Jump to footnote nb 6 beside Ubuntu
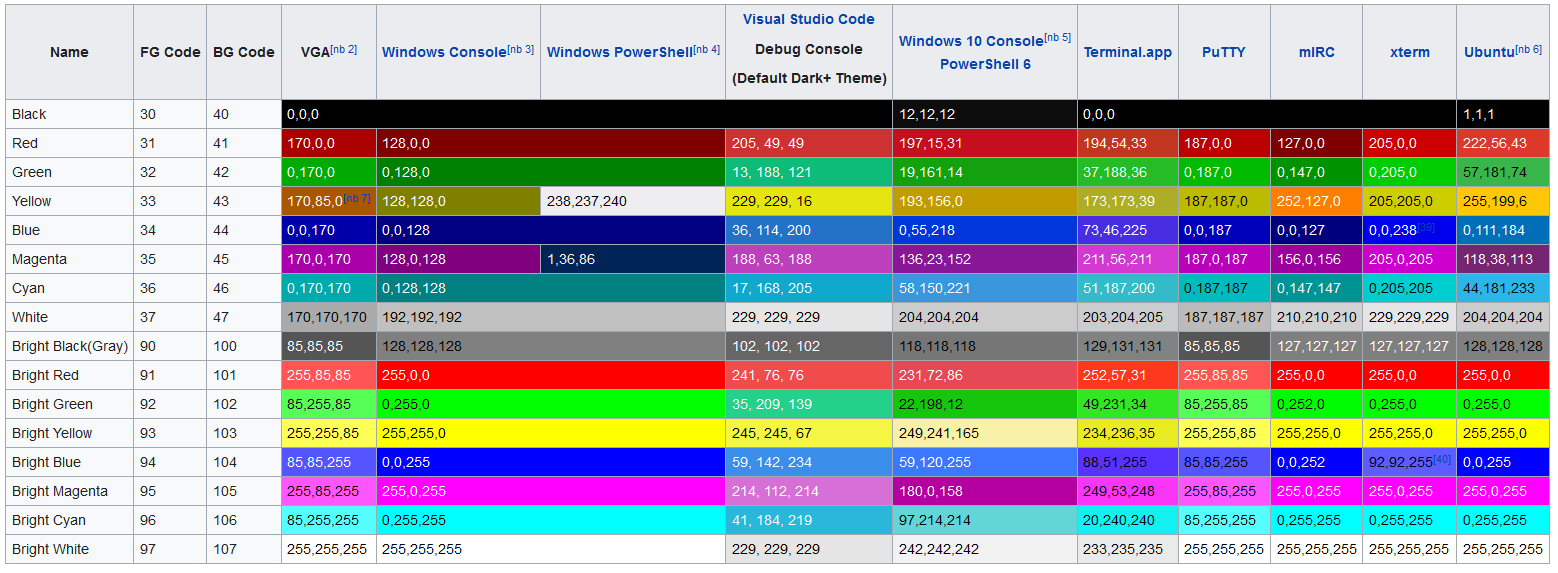This screenshot has height=573, width=1558. (1529, 49)
